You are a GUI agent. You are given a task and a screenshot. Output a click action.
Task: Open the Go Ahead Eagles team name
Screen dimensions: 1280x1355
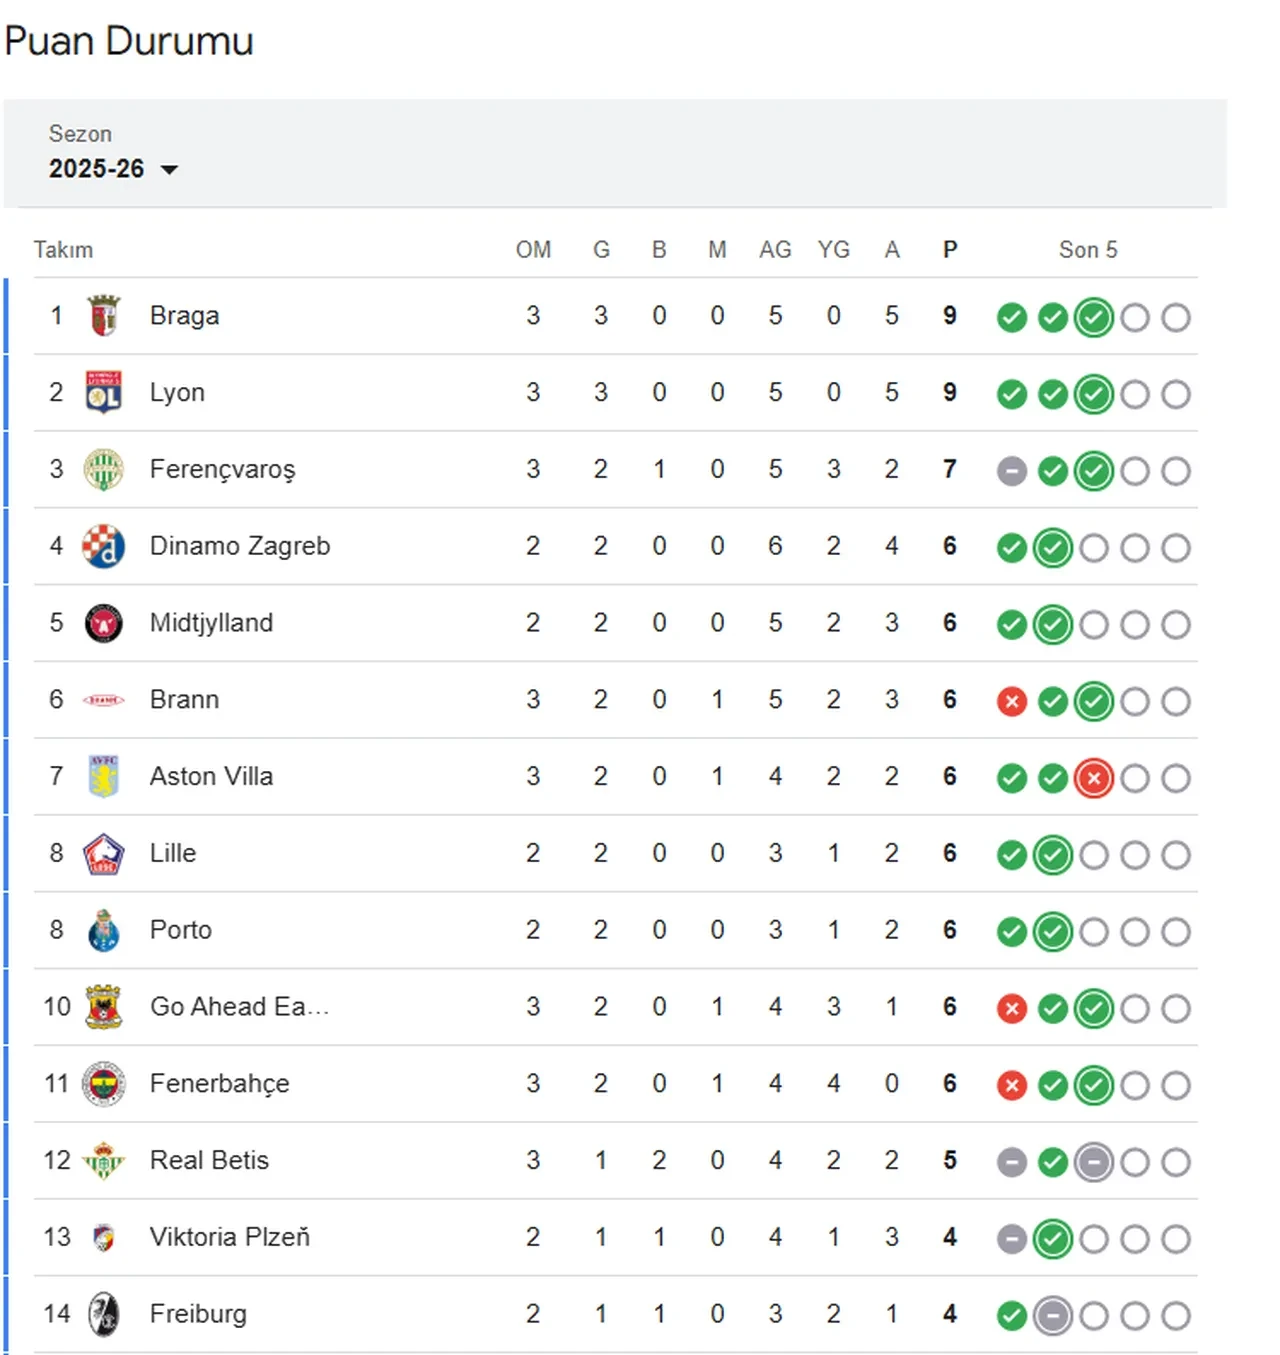(x=238, y=1007)
